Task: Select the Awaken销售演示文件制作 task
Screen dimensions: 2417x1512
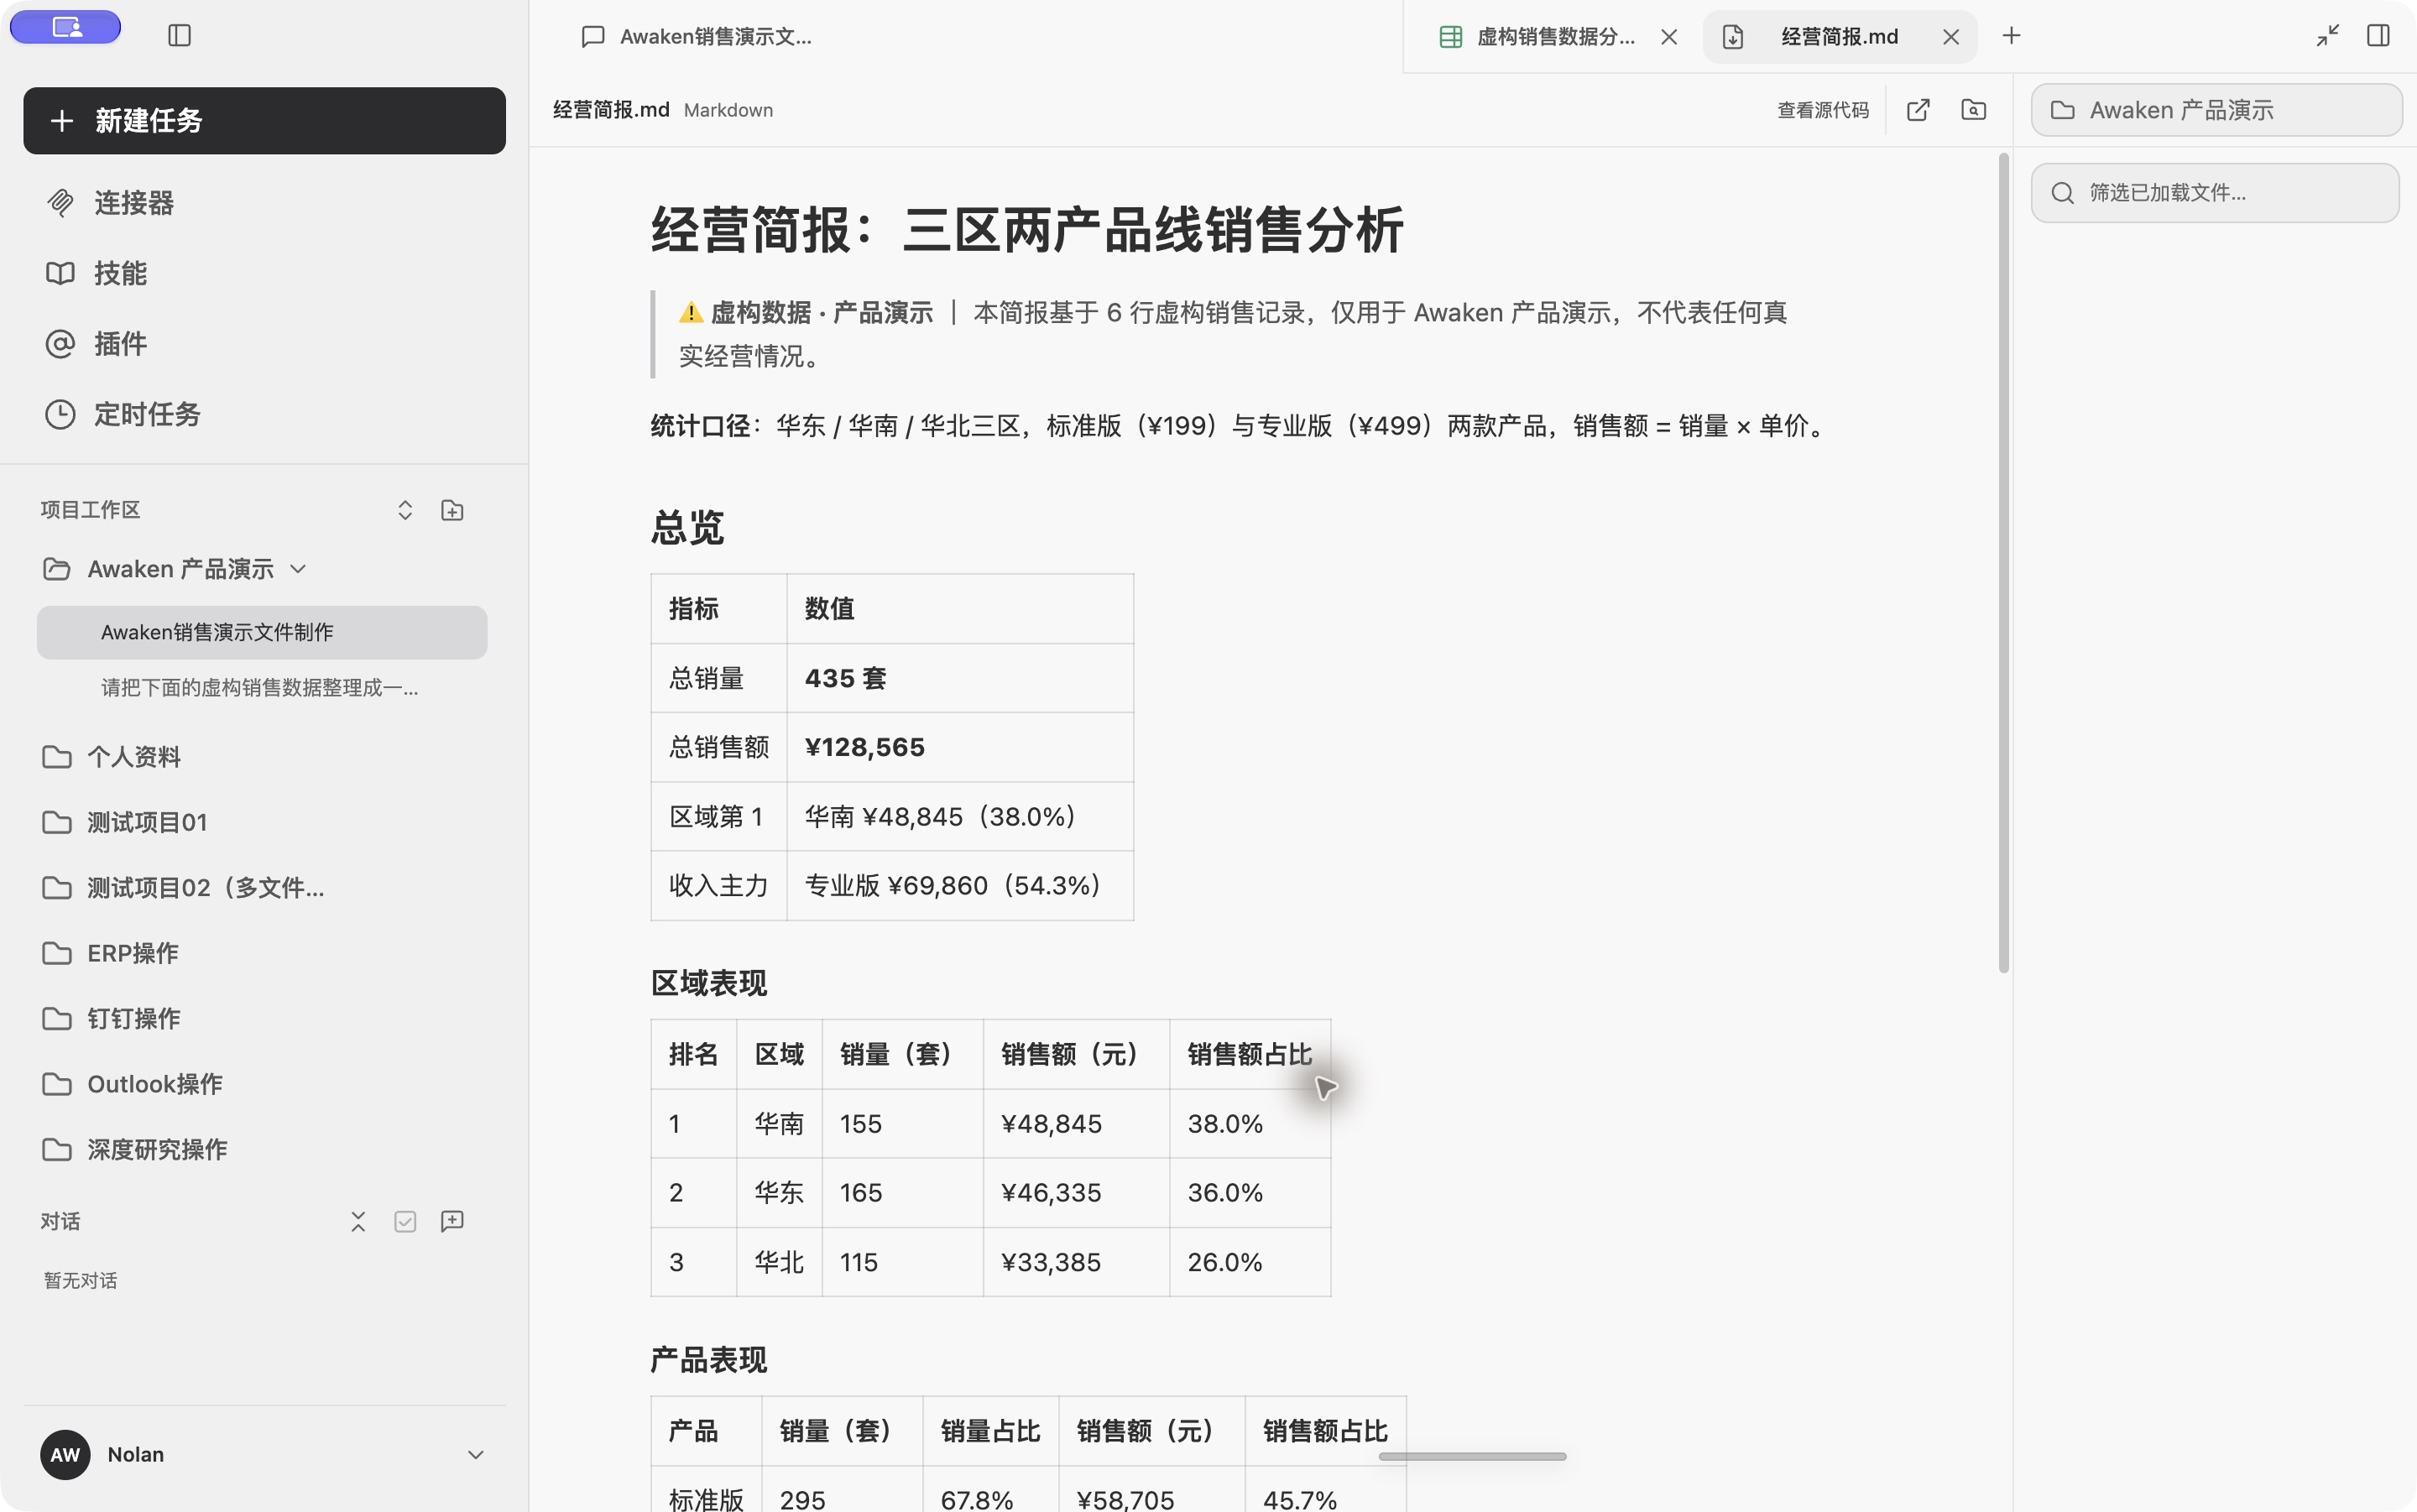Action: point(262,632)
